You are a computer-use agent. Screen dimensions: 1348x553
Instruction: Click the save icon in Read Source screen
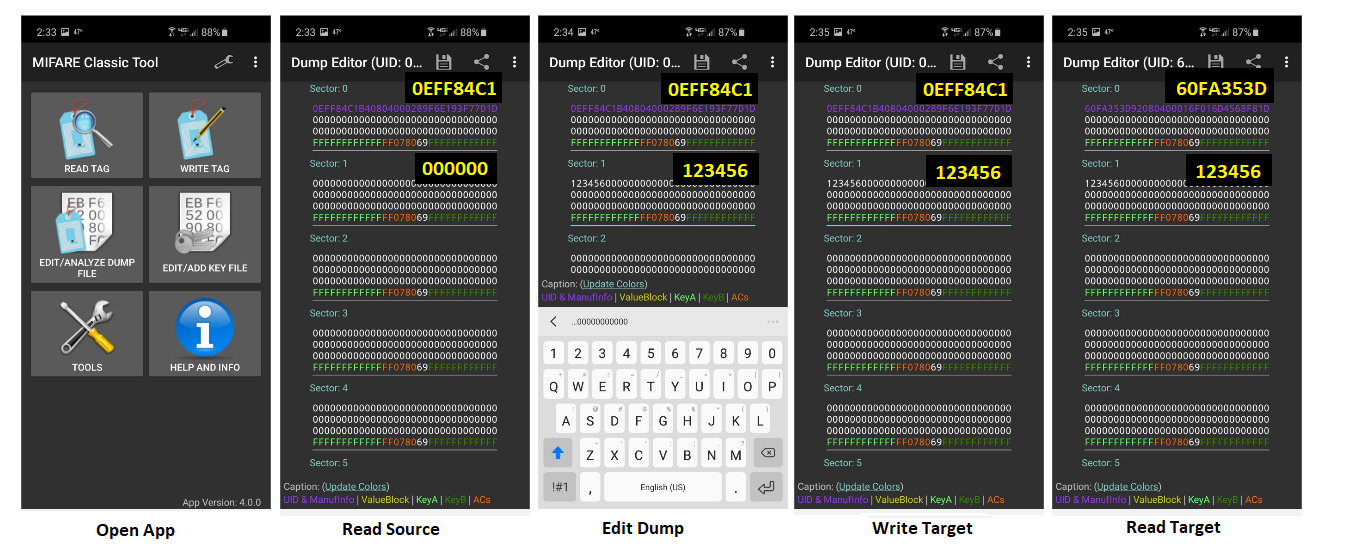[444, 62]
